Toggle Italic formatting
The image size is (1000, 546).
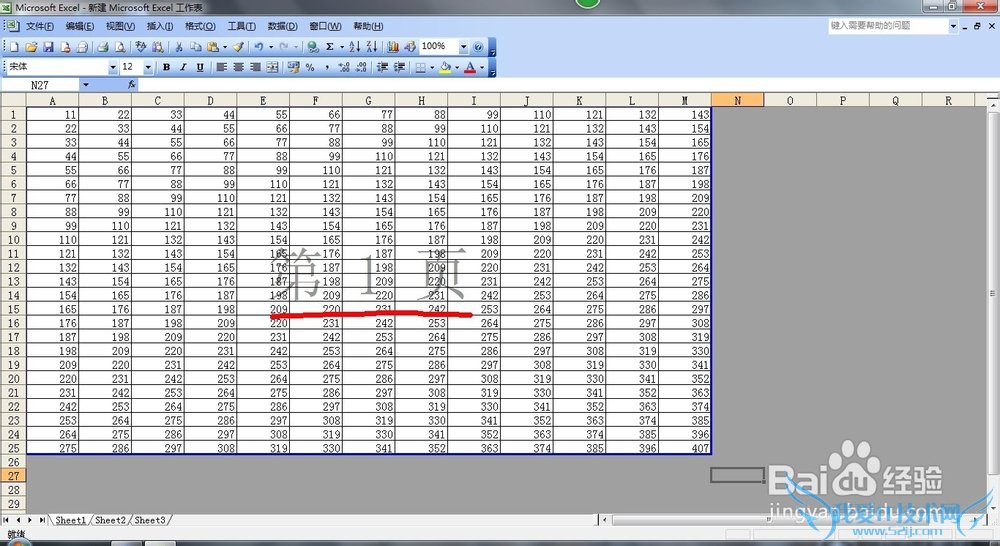click(x=183, y=68)
